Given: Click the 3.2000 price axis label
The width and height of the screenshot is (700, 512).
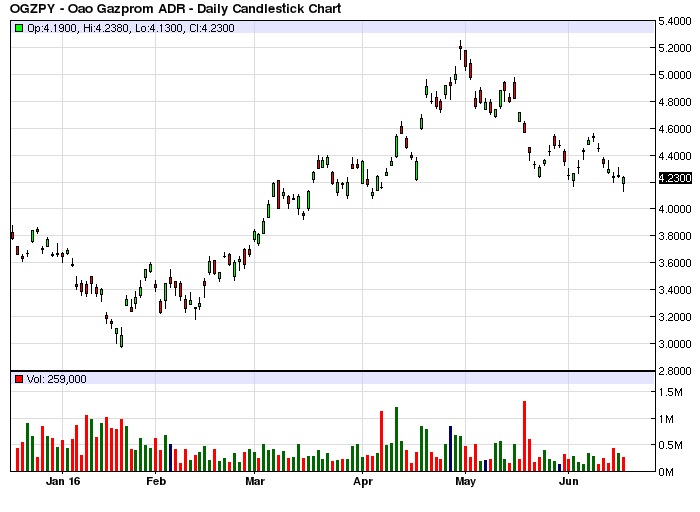Looking at the screenshot, I should [675, 316].
